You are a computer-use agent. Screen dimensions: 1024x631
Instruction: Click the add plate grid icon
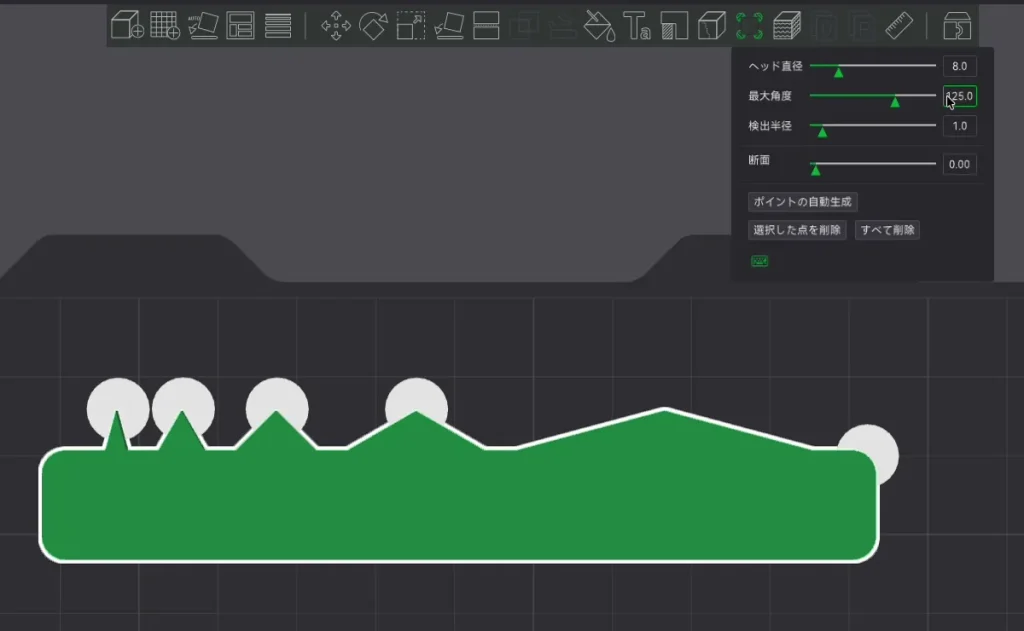pyautogui.click(x=165, y=25)
